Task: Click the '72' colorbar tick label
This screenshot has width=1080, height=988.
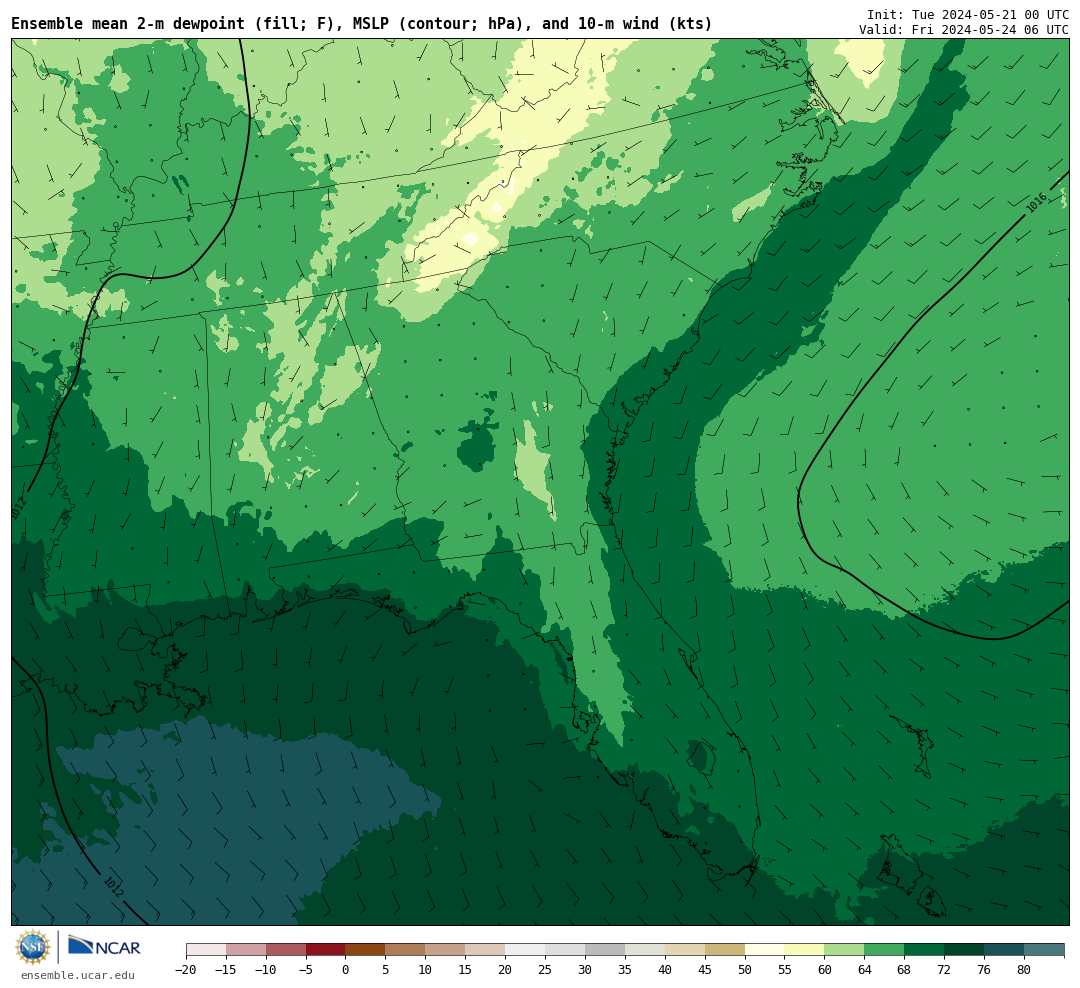Action: coord(945,970)
